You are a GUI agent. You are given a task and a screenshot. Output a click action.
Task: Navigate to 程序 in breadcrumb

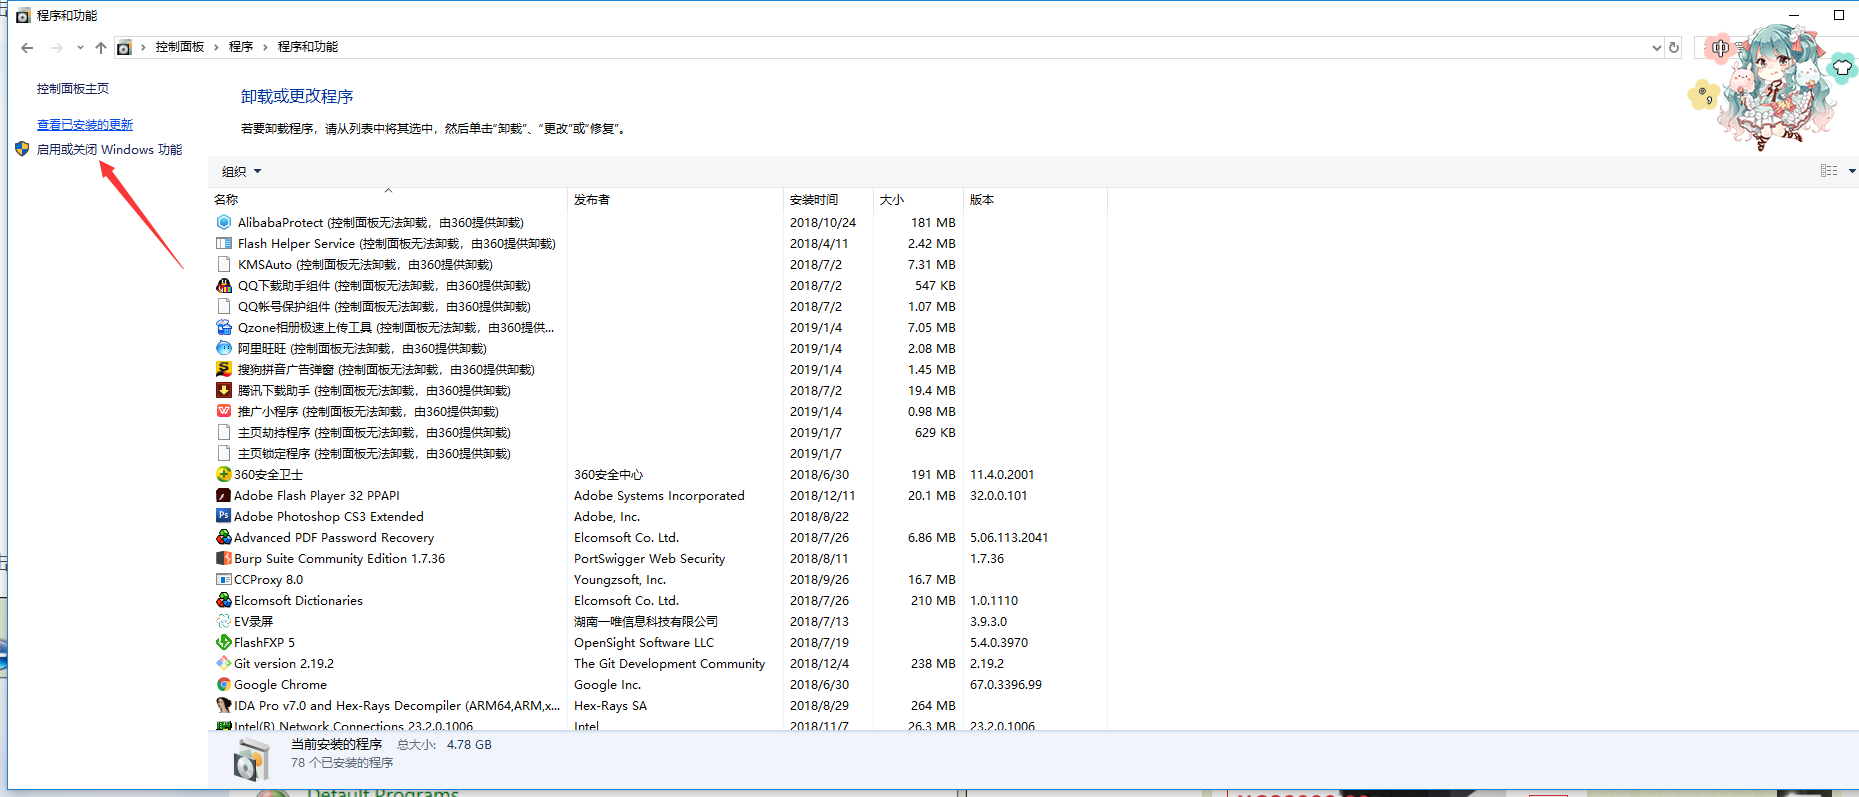point(241,47)
